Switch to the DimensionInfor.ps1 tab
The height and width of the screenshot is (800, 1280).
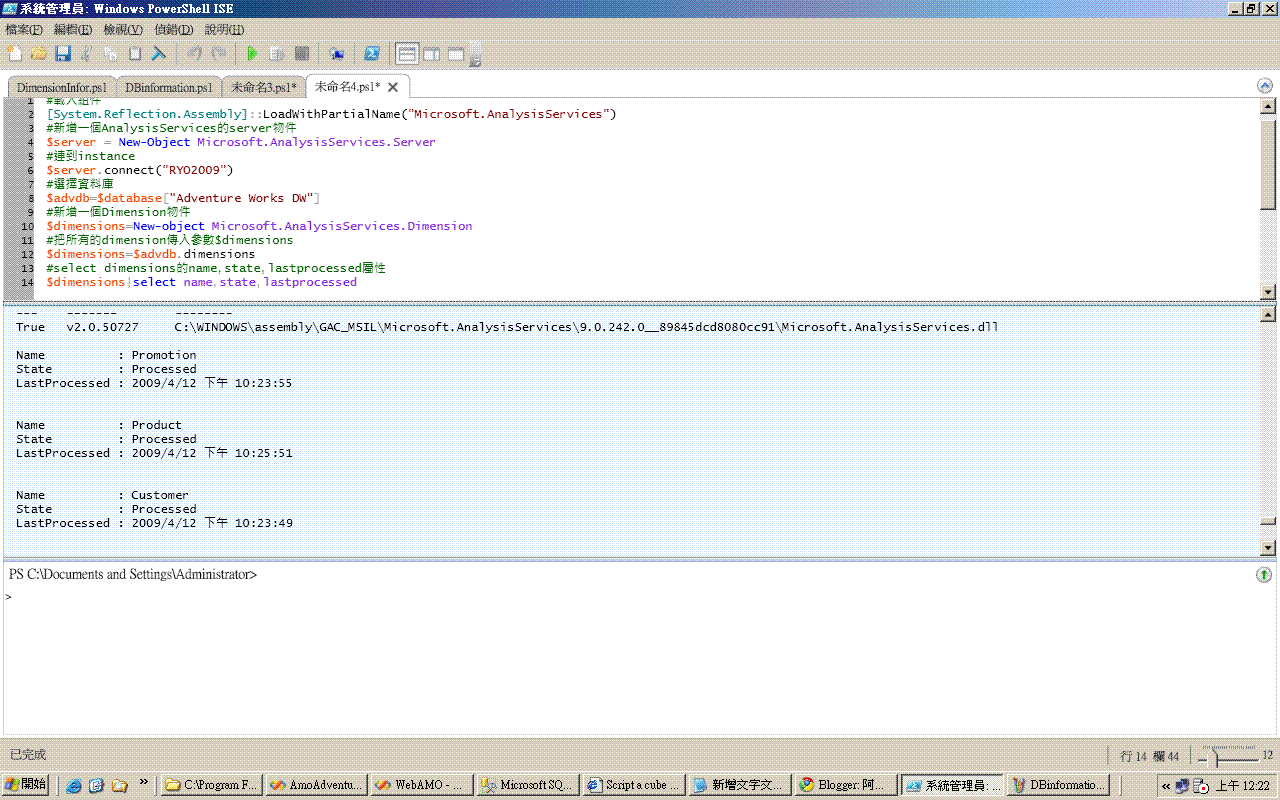[x=61, y=87]
